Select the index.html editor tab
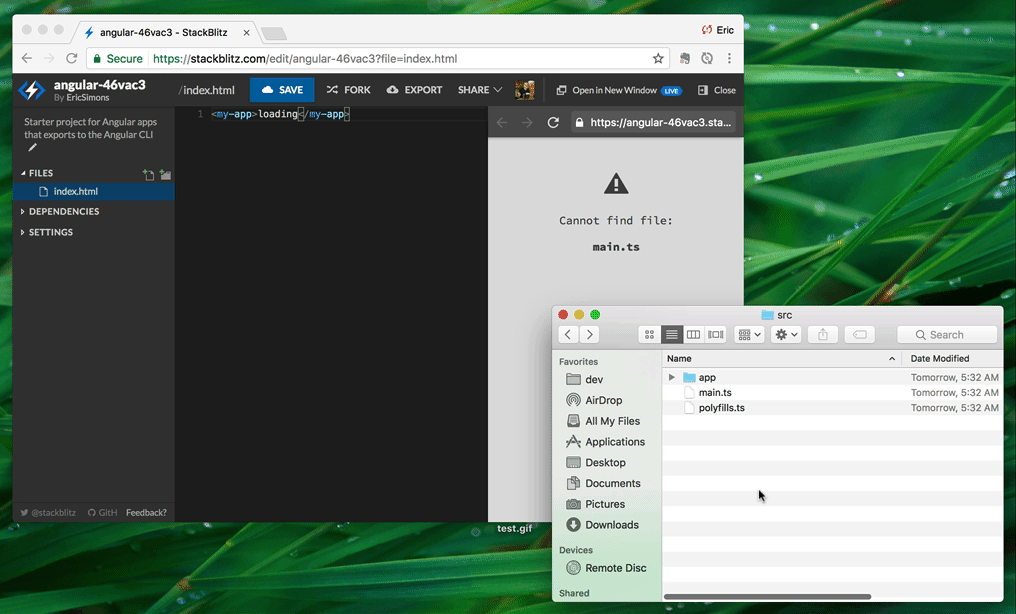Screen dimensions: 1016x614 pos(206,90)
